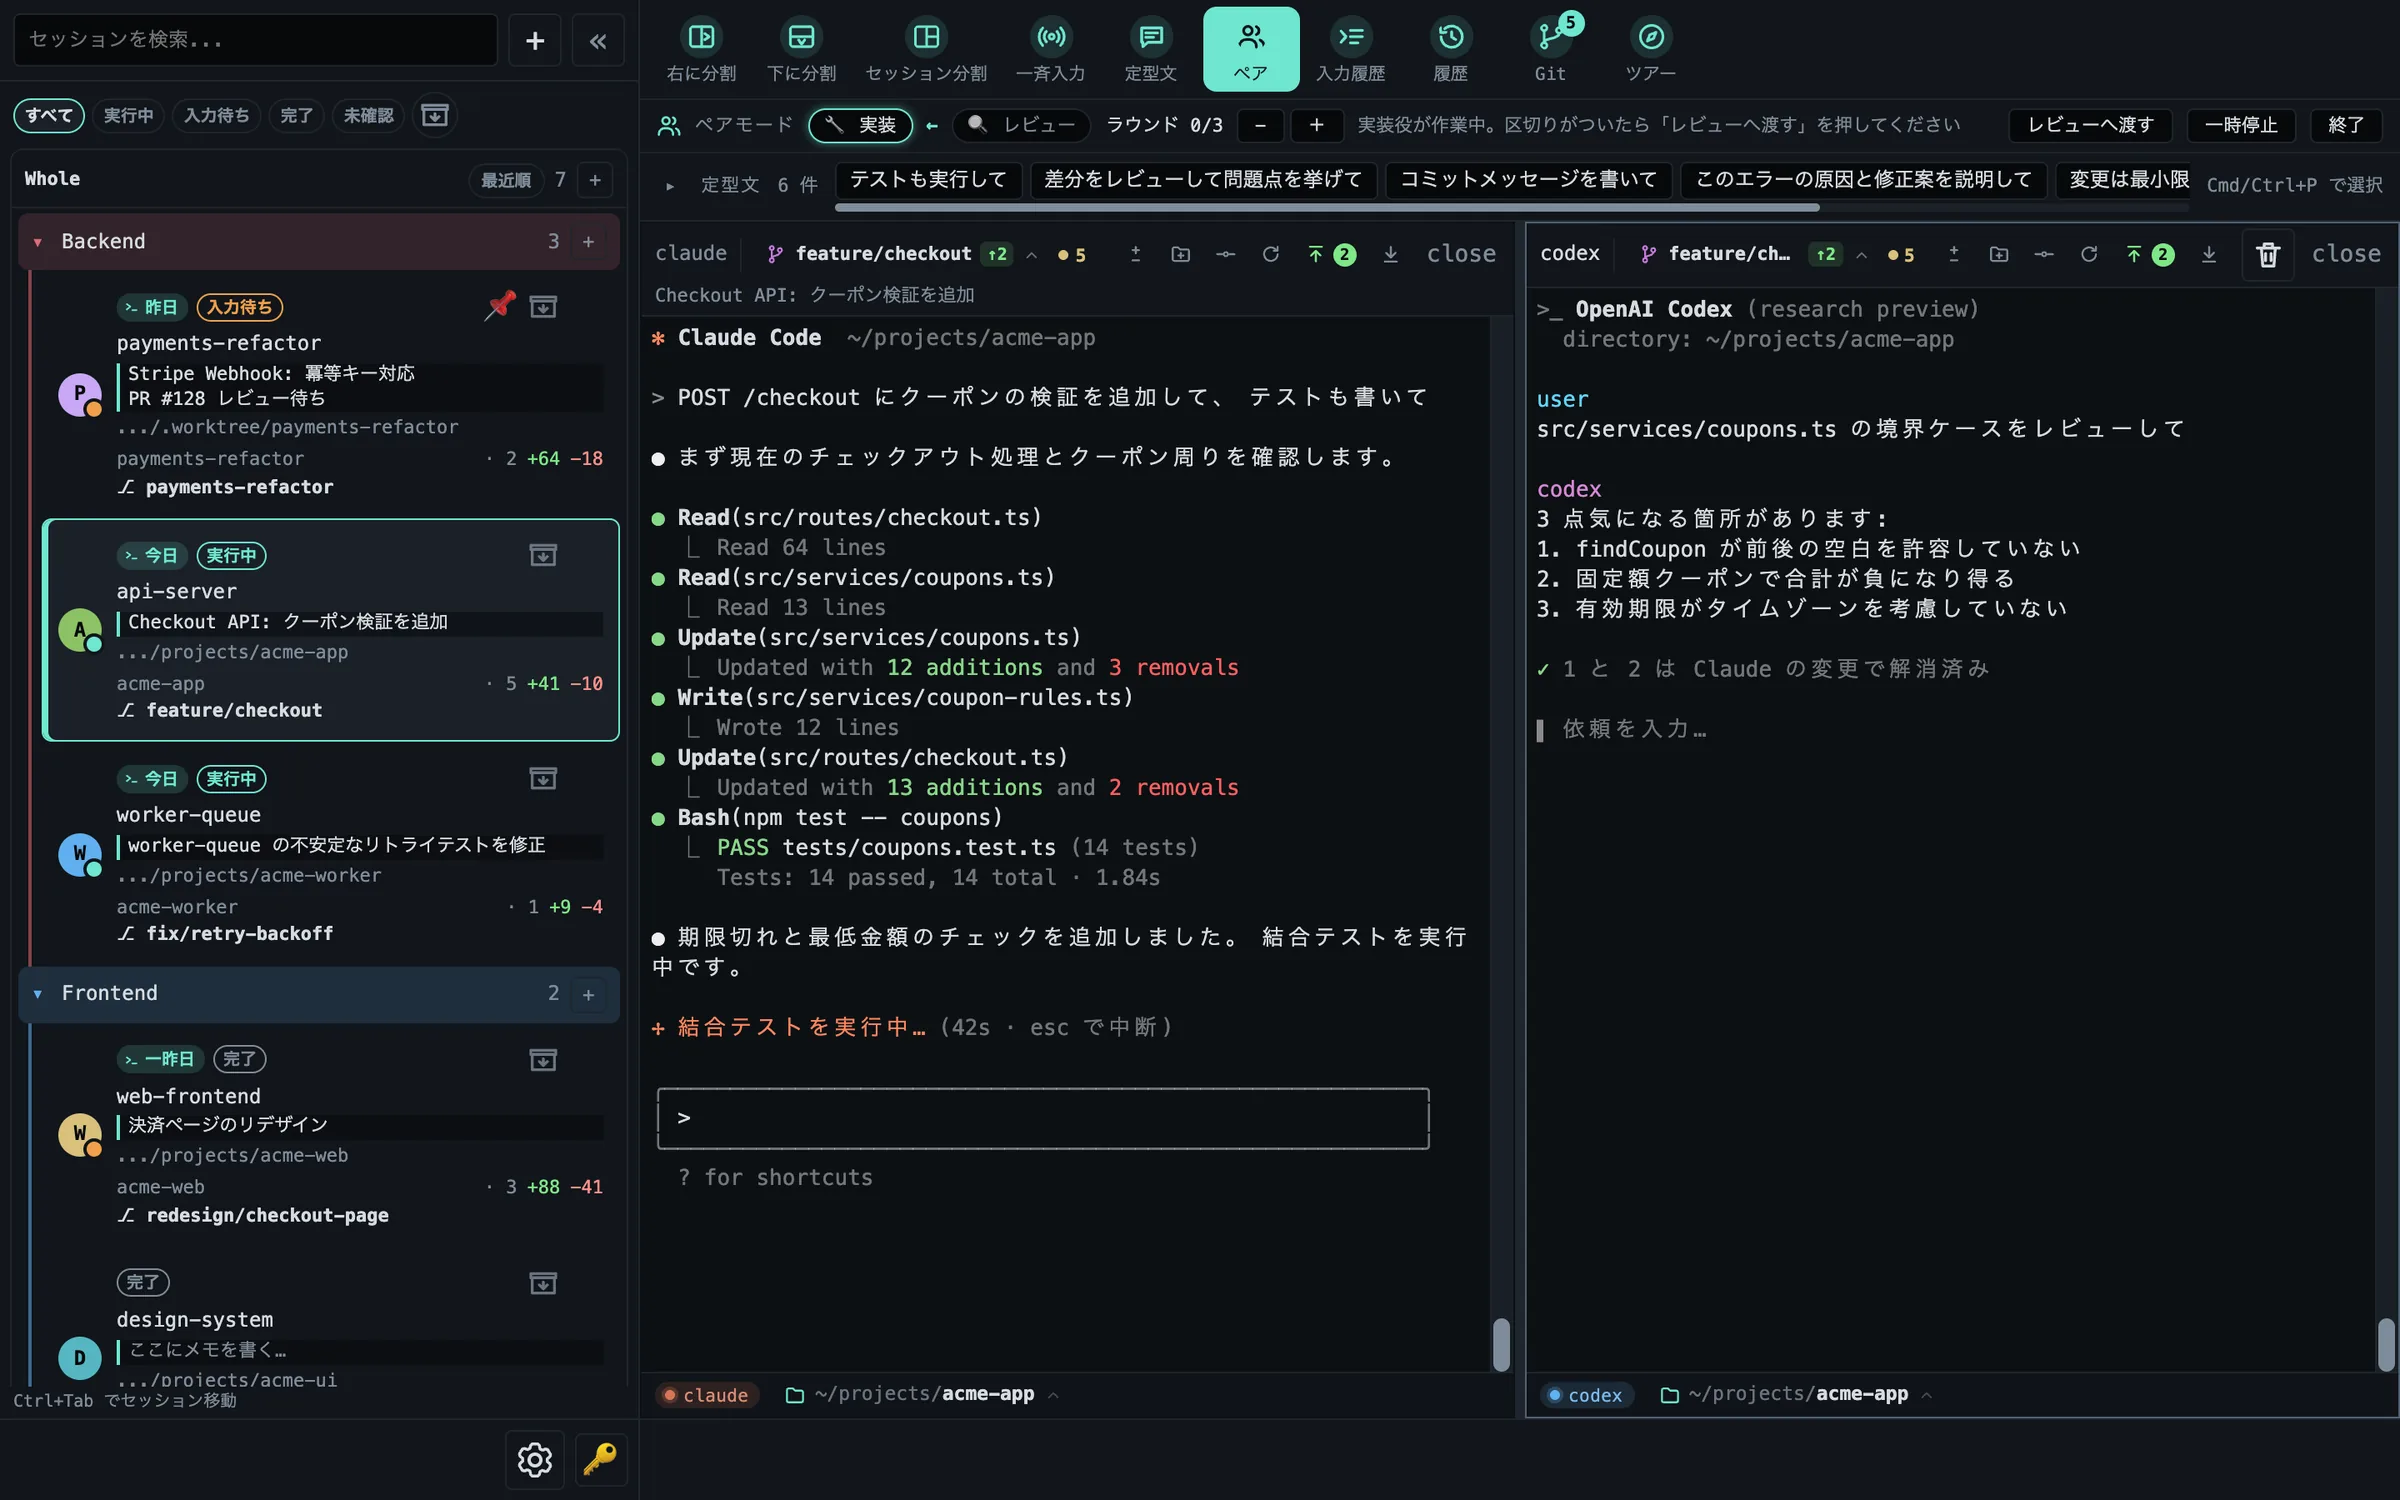The width and height of the screenshot is (2400, 1500).
Task: Switch pair role to 実装
Action: pos(861,125)
